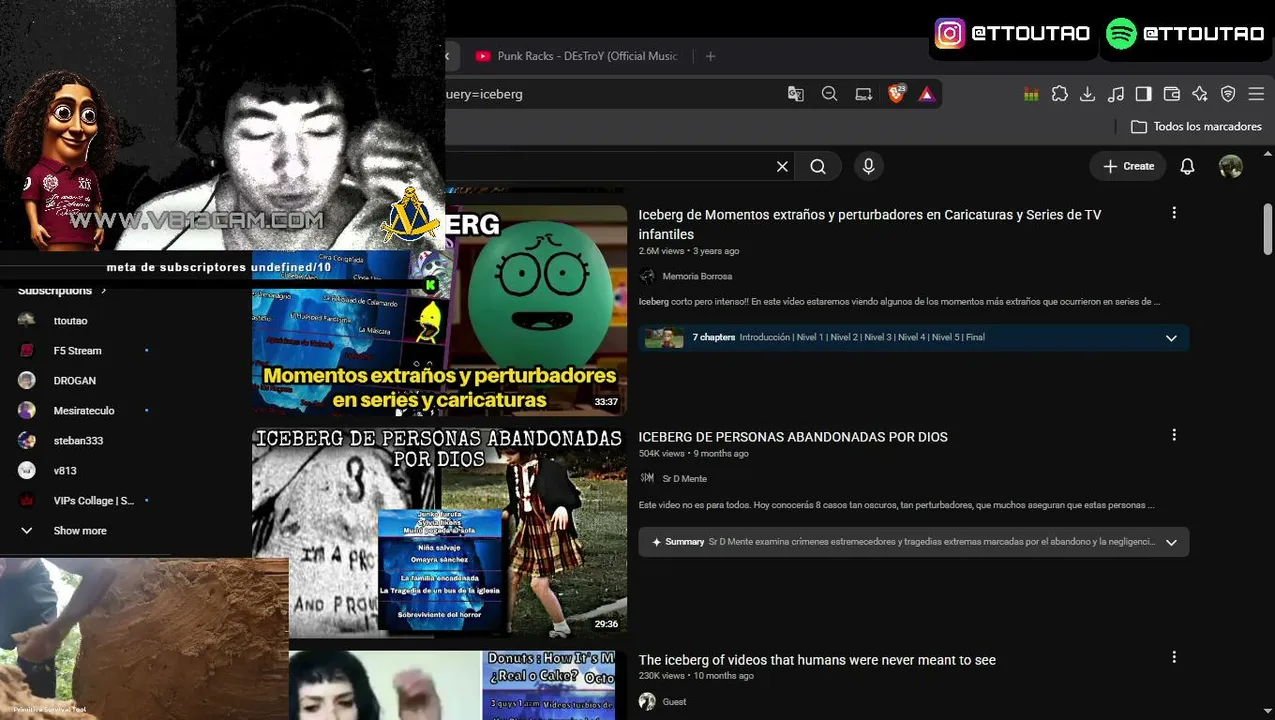Image resolution: width=1275 pixels, height=720 pixels.
Task: Open v813 subscription channel
Action: tap(65, 471)
